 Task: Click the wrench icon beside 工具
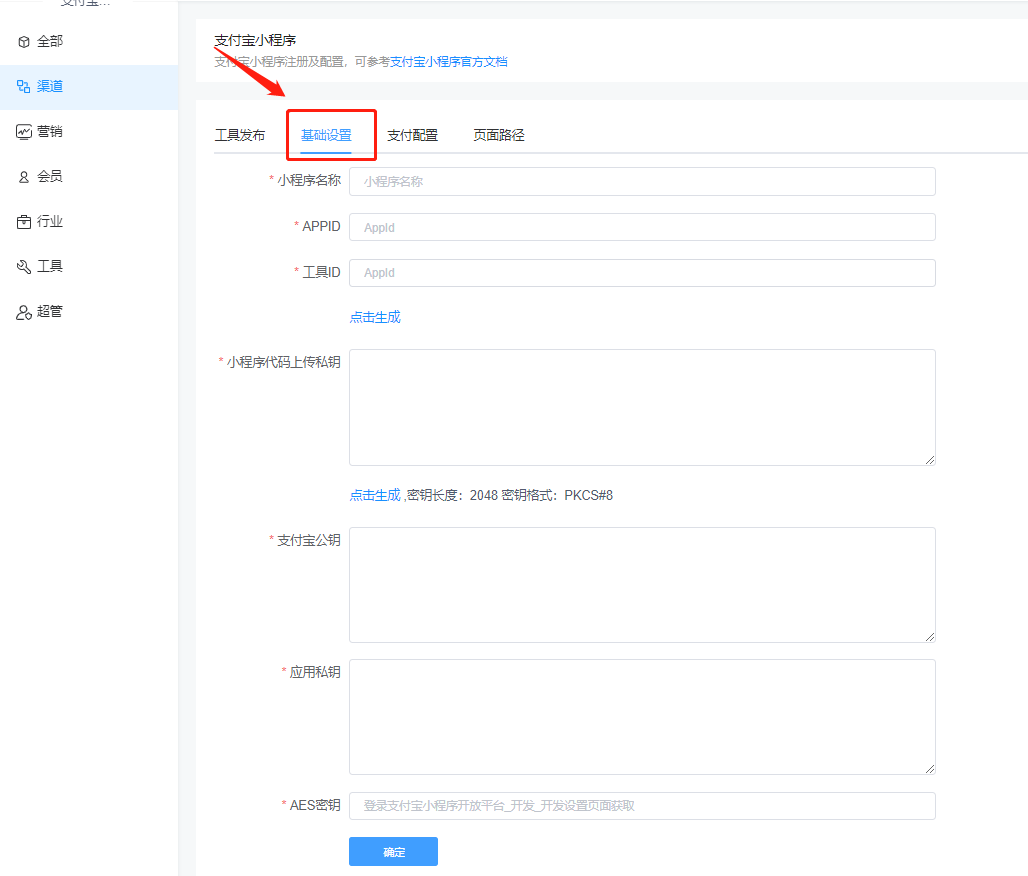pyautogui.click(x=24, y=267)
